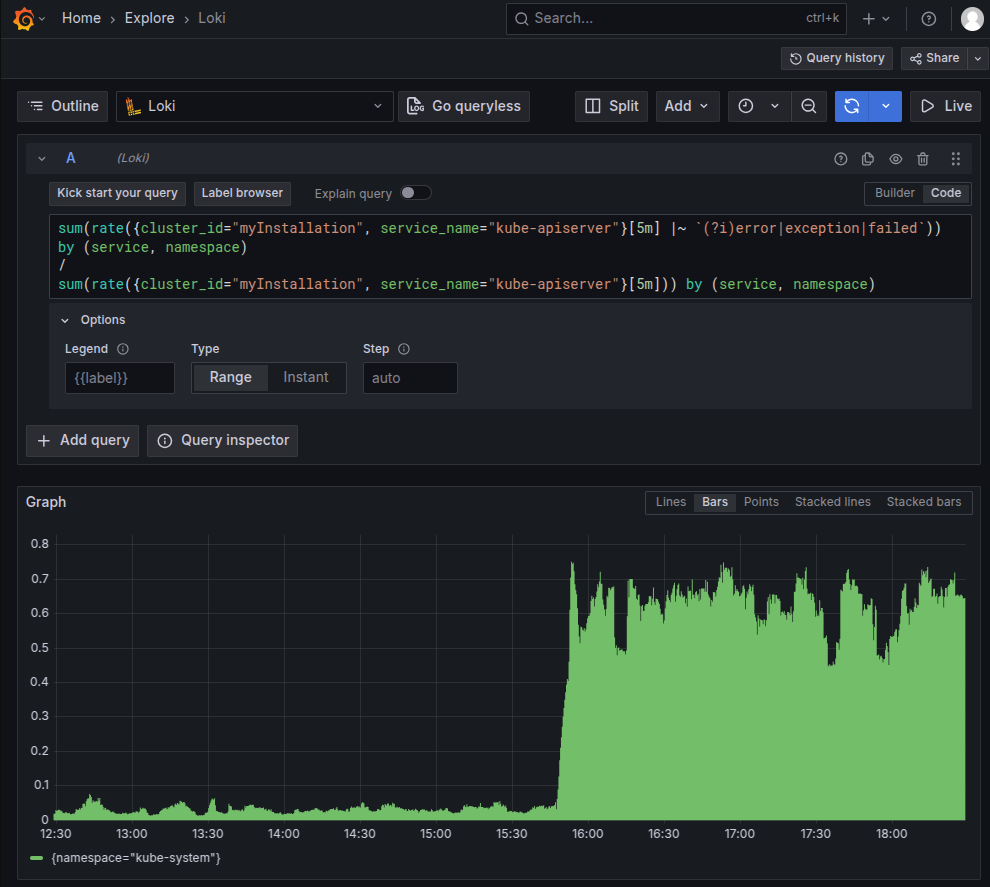Delete query A with the trash icon
The width and height of the screenshot is (990, 887).
pyautogui.click(x=922, y=158)
